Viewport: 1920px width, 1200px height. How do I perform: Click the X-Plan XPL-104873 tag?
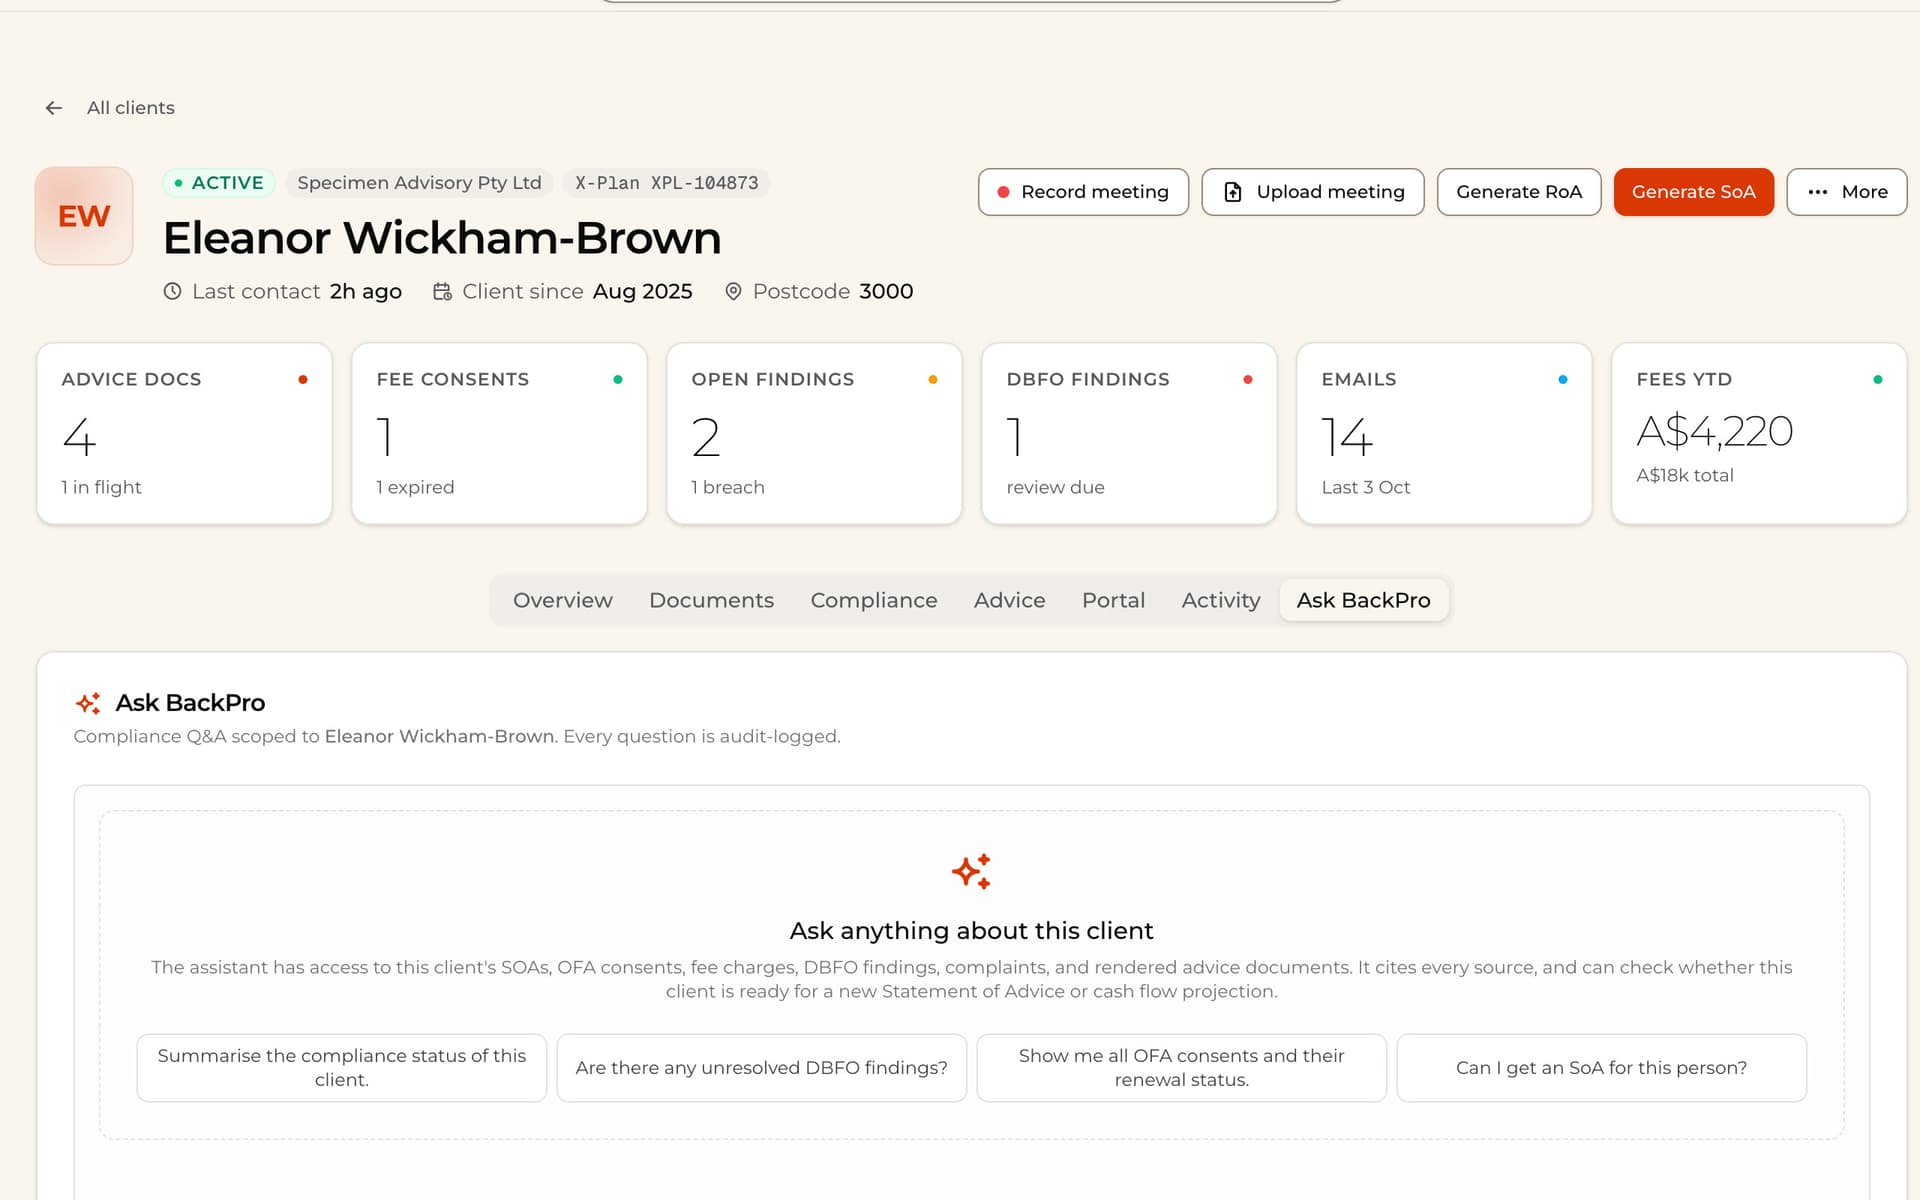(666, 183)
